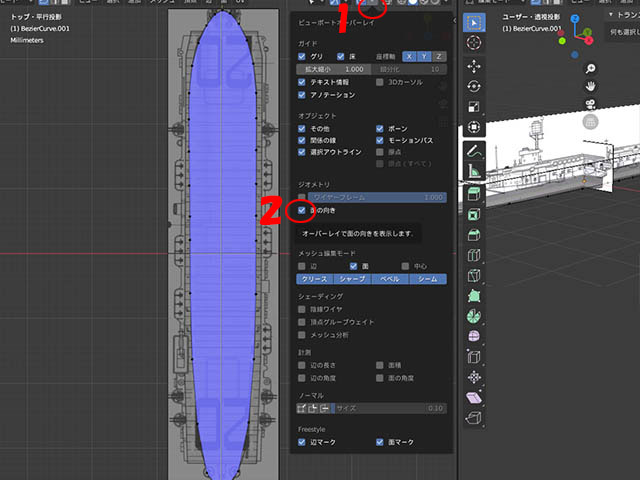This screenshot has height=480, width=640.
Task: Select the Shear tool
Action: (x=474, y=398)
